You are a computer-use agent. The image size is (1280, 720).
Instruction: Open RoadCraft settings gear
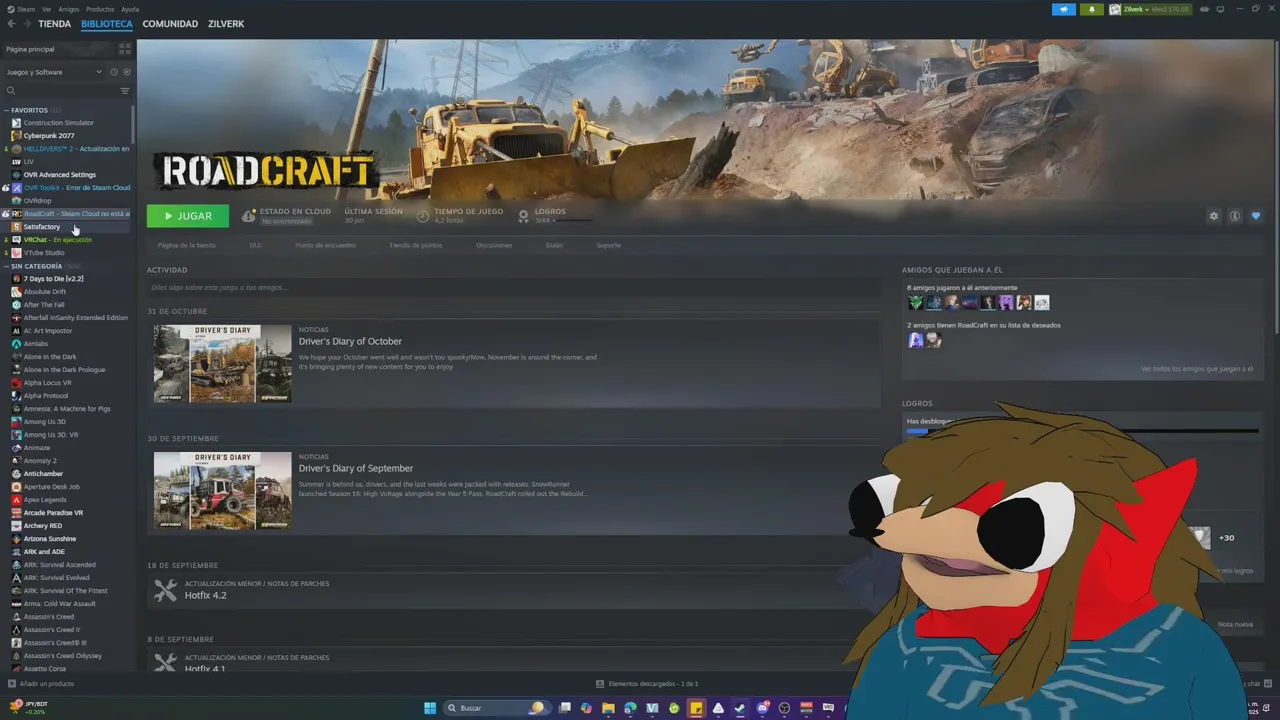(x=1214, y=216)
